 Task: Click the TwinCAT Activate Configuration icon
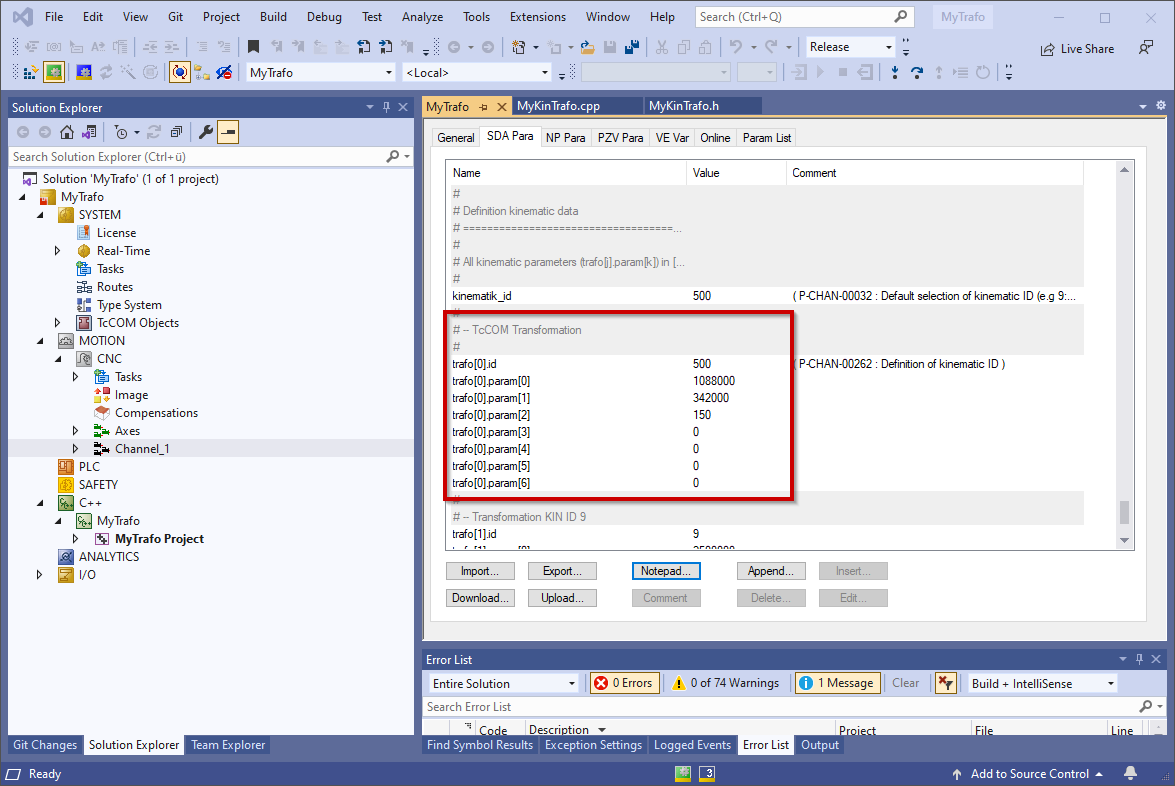[x=31, y=73]
